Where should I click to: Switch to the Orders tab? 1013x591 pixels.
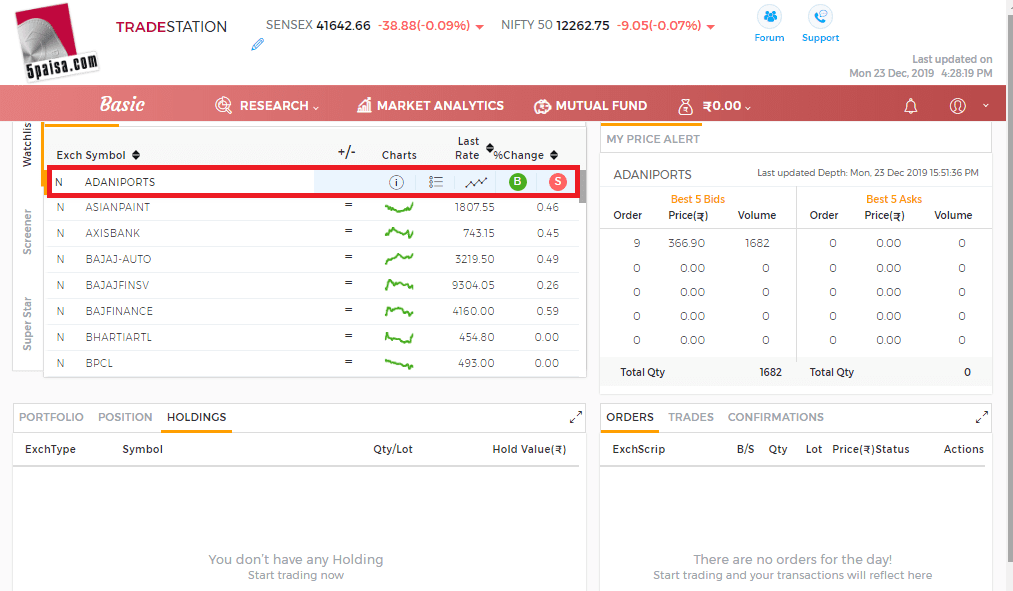pos(630,417)
